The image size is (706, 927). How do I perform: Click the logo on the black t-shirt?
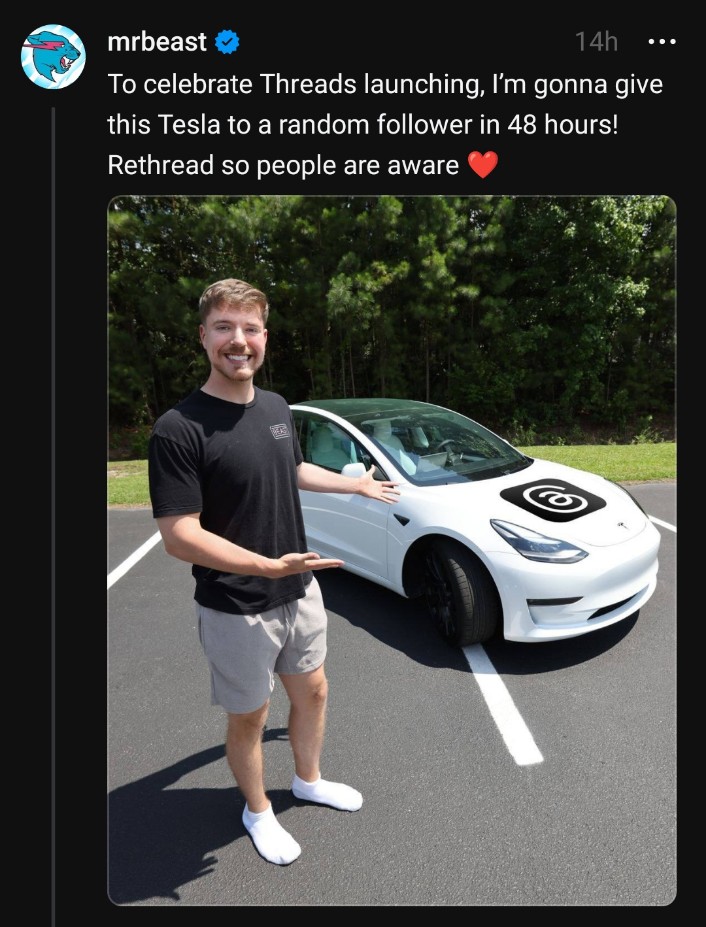(x=280, y=431)
